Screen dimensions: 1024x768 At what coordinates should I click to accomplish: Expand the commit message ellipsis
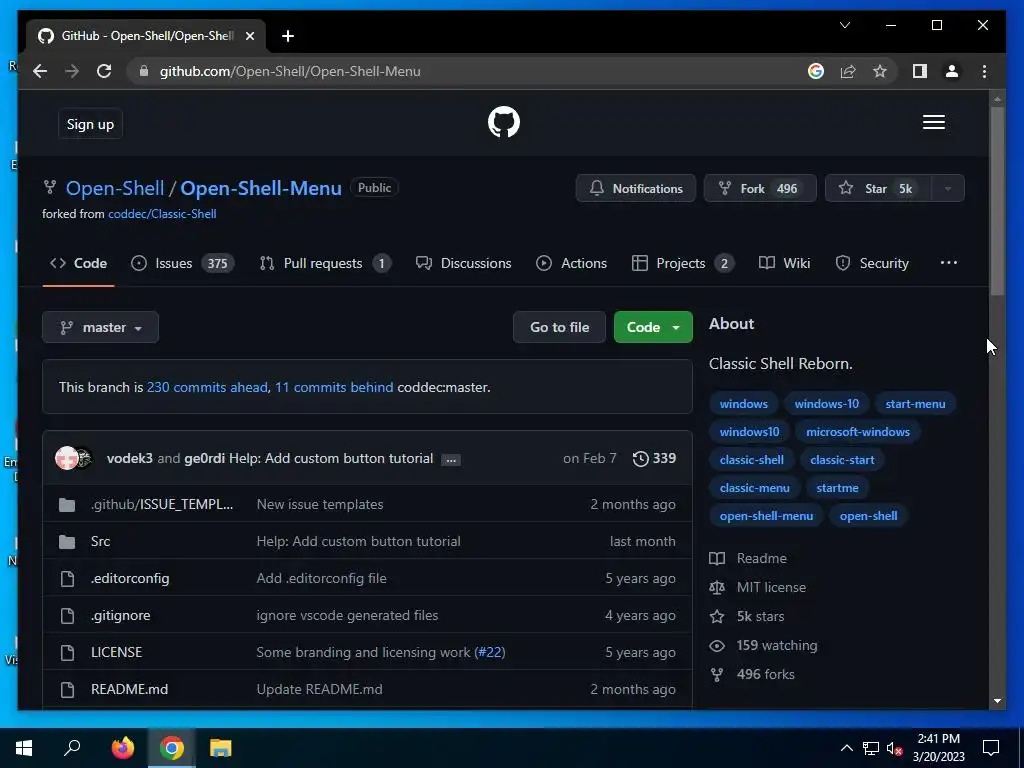pyautogui.click(x=451, y=460)
